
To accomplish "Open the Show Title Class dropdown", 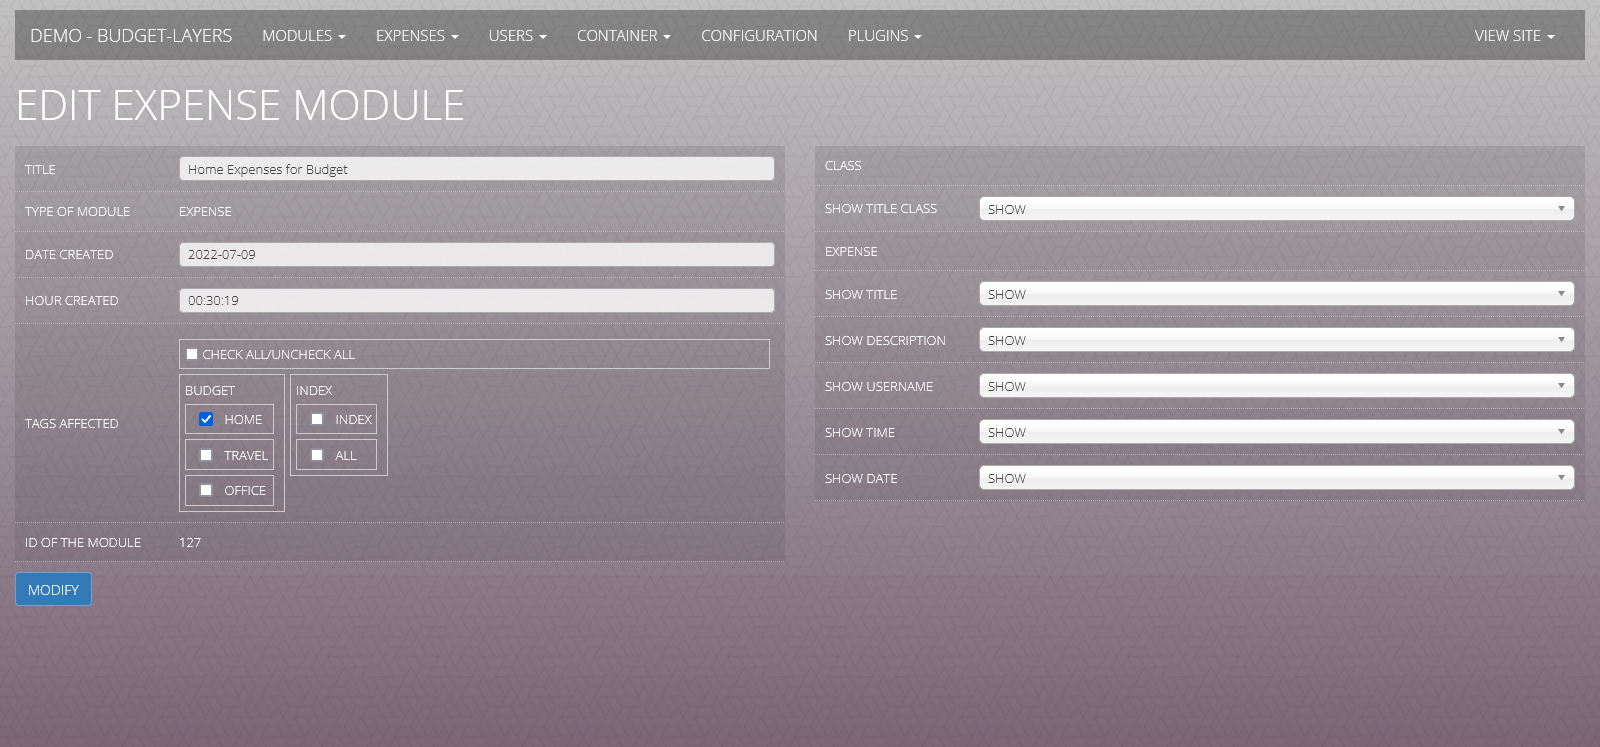I will click(x=1276, y=209).
